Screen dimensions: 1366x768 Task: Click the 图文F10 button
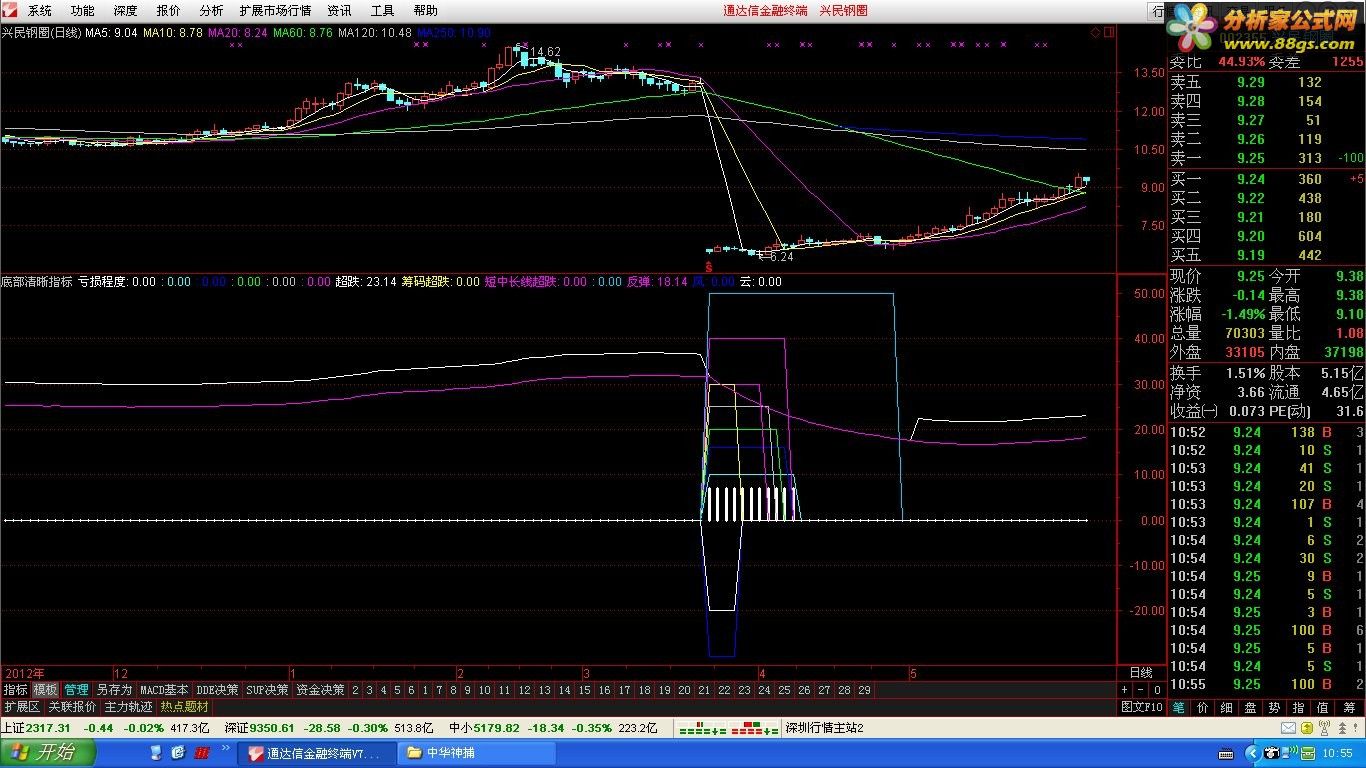coord(1142,707)
